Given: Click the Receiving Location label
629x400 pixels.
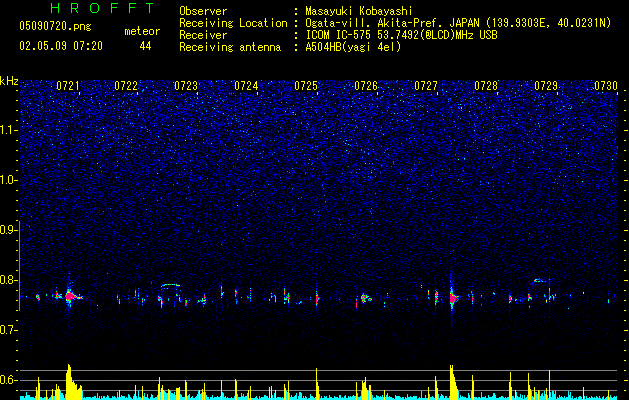Looking at the screenshot, I should (233, 23).
